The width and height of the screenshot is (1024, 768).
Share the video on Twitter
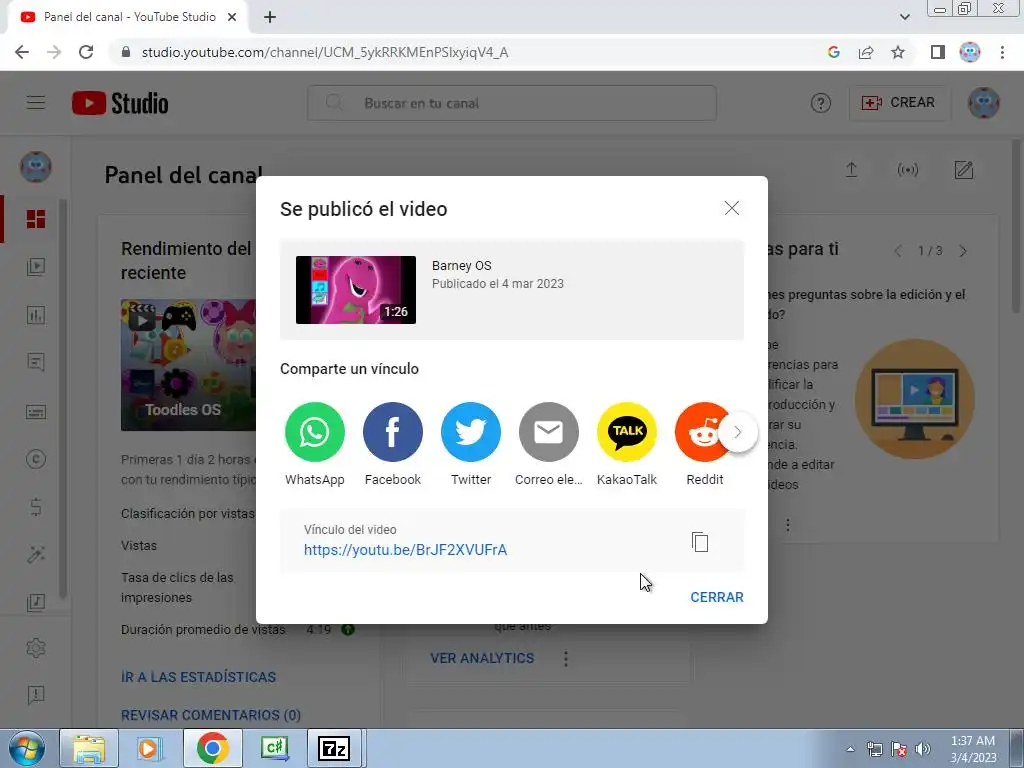tap(471, 432)
